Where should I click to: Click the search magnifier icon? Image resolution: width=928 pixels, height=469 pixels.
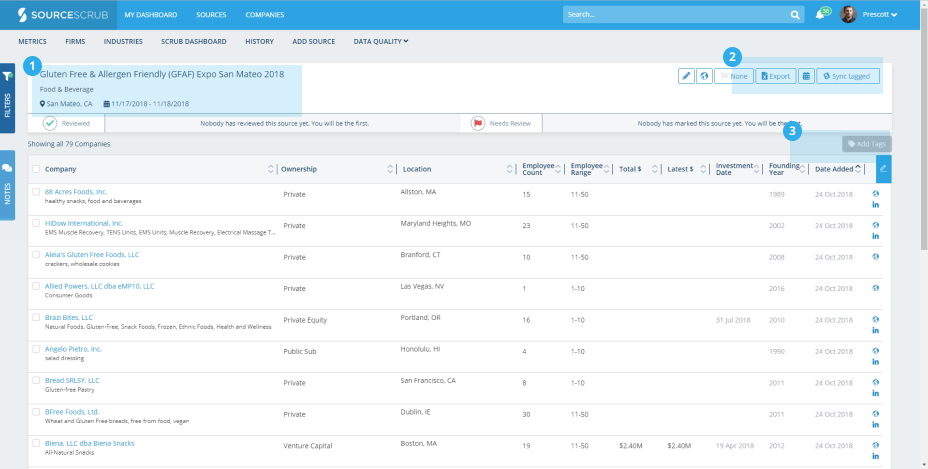[795, 15]
